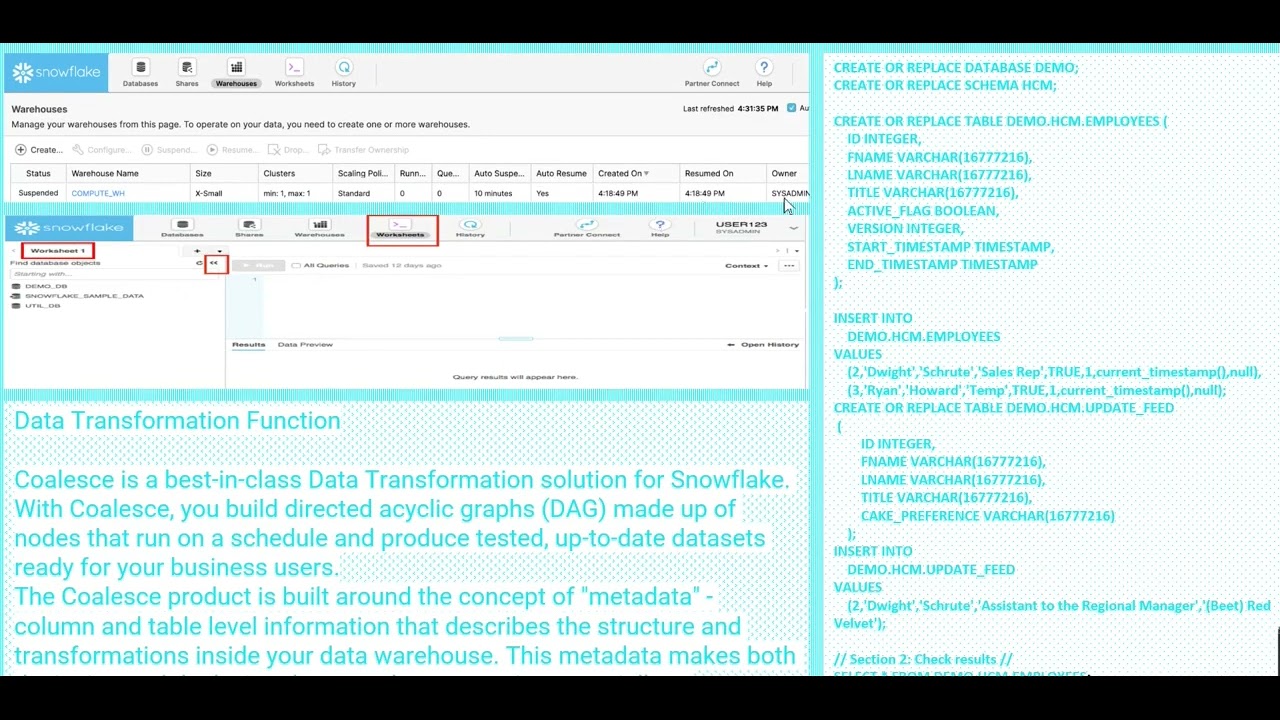Open Databases in the lower worksheet window navigation
Viewport: 1280px width, 720px height.
click(x=182, y=229)
